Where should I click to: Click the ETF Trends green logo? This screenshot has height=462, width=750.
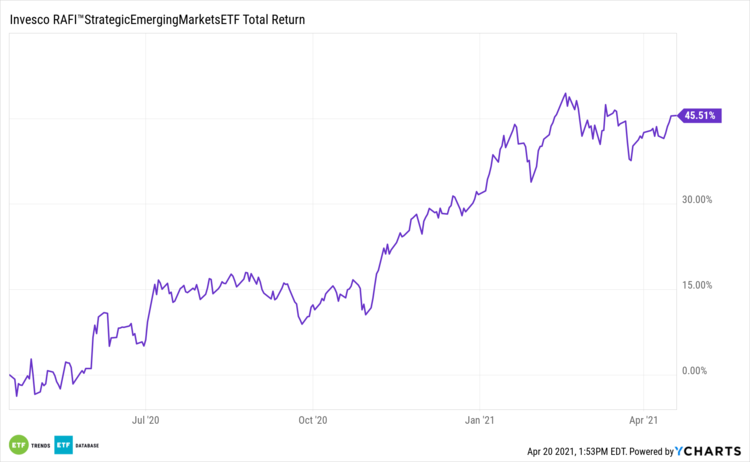coord(17,444)
